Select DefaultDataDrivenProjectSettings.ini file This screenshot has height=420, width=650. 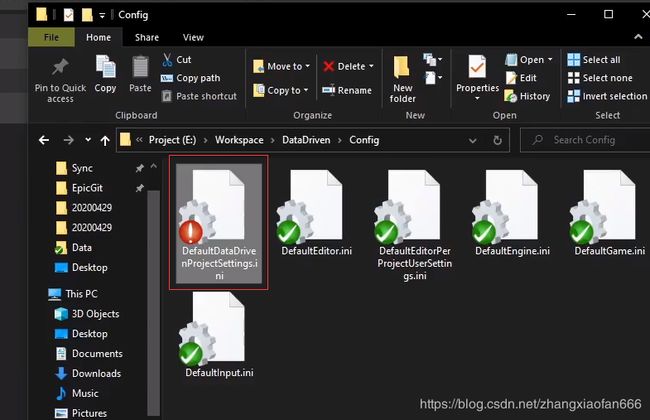click(219, 223)
